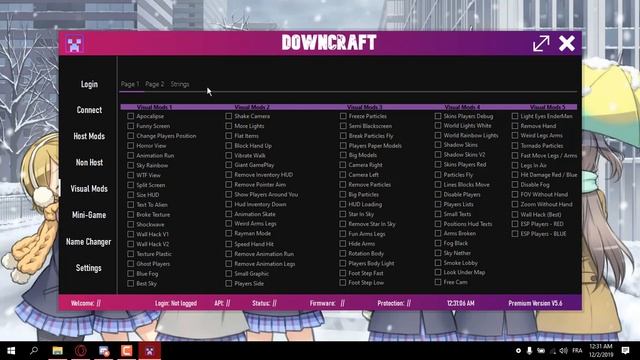Enable the Best Sky checkbox
Viewport: 640px width, 360px height.
pos(131,283)
